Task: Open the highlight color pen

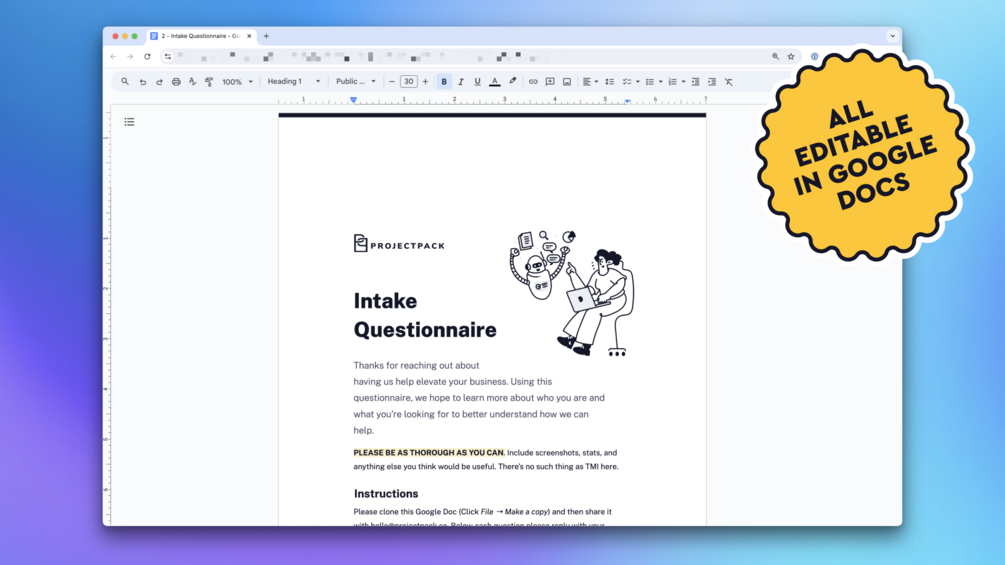Action: (x=512, y=81)
